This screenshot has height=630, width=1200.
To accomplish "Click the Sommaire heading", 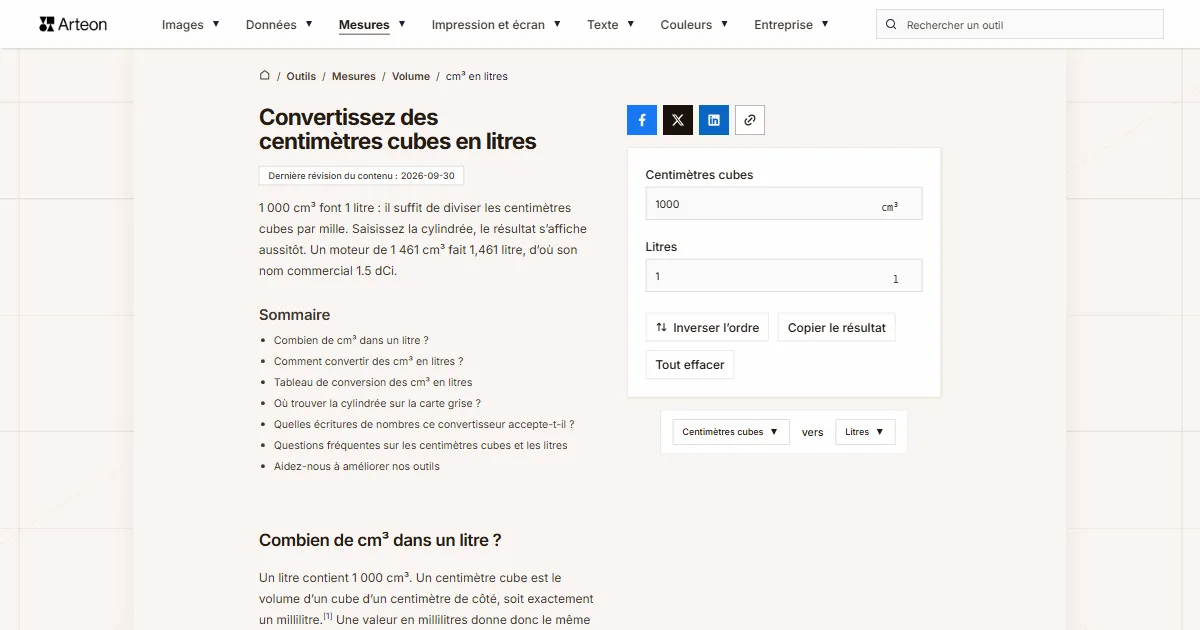I will click(x=294, y=315).
